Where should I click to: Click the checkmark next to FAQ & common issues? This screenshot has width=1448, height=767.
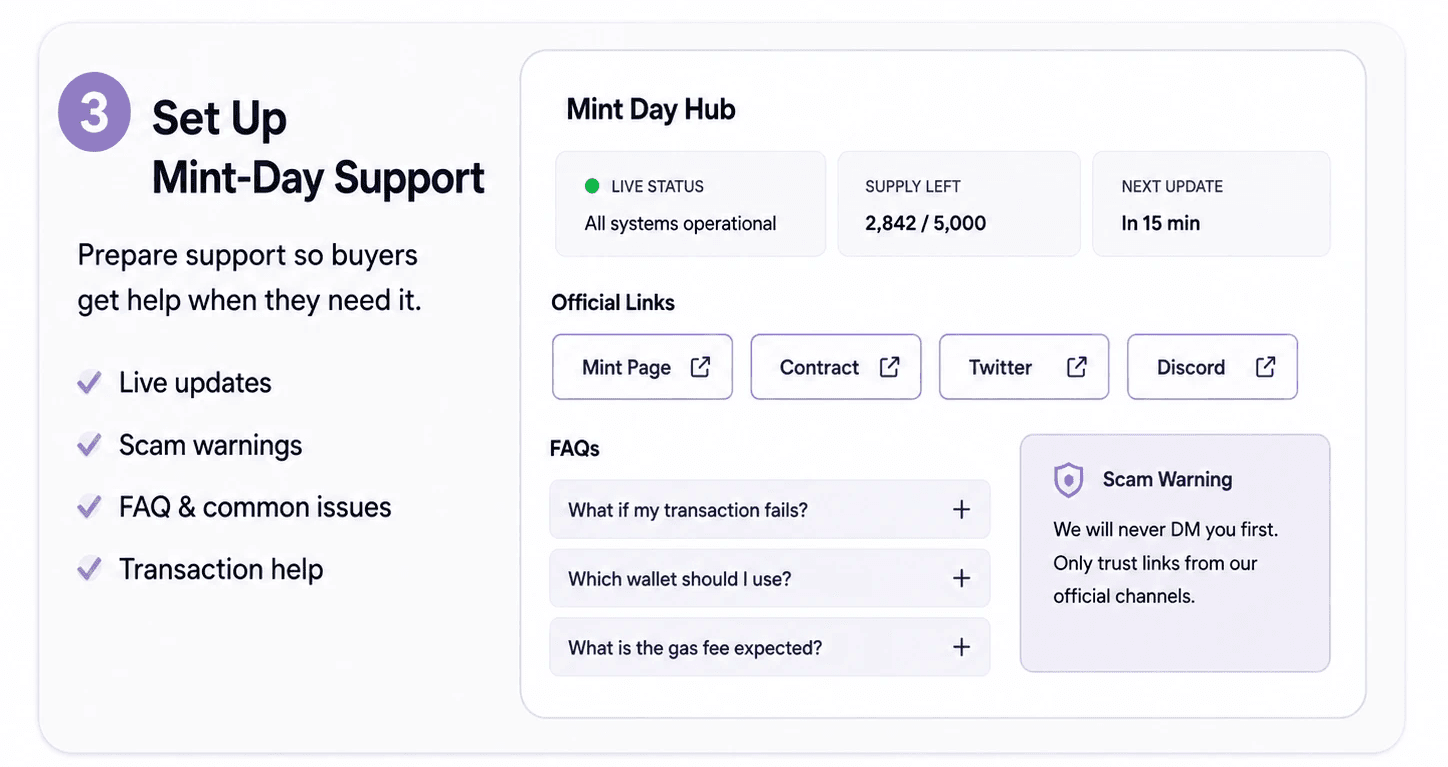click(x=90, y=507)
